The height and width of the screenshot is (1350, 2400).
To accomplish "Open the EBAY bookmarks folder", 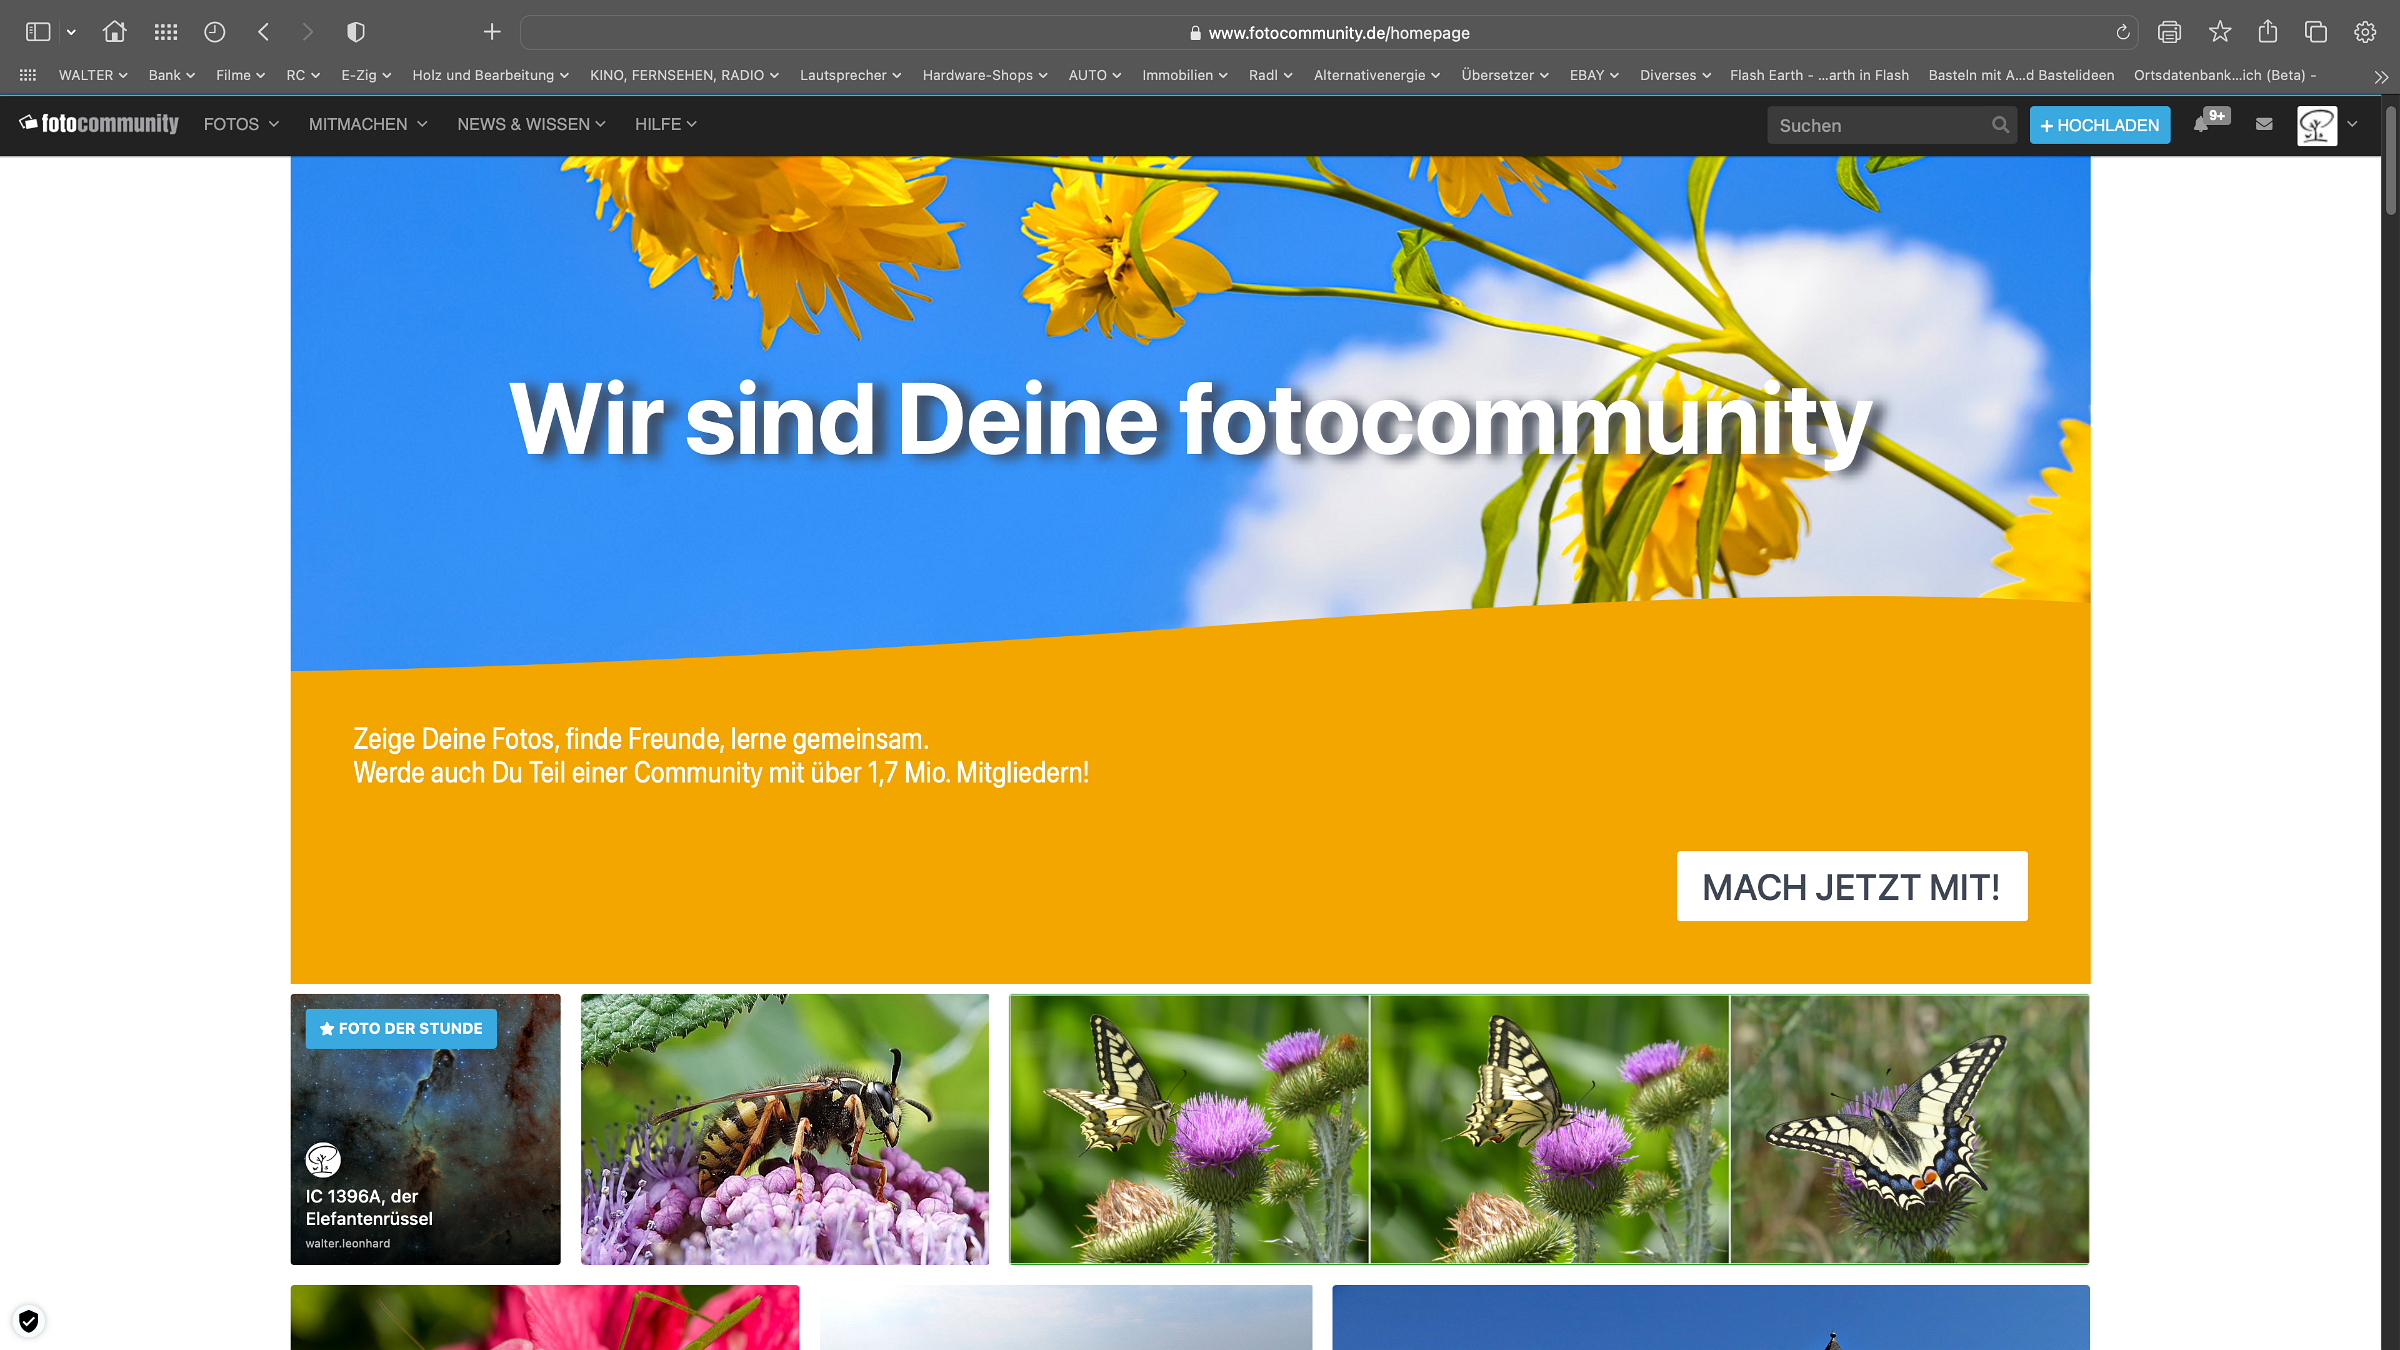I will click(1593, 75).
